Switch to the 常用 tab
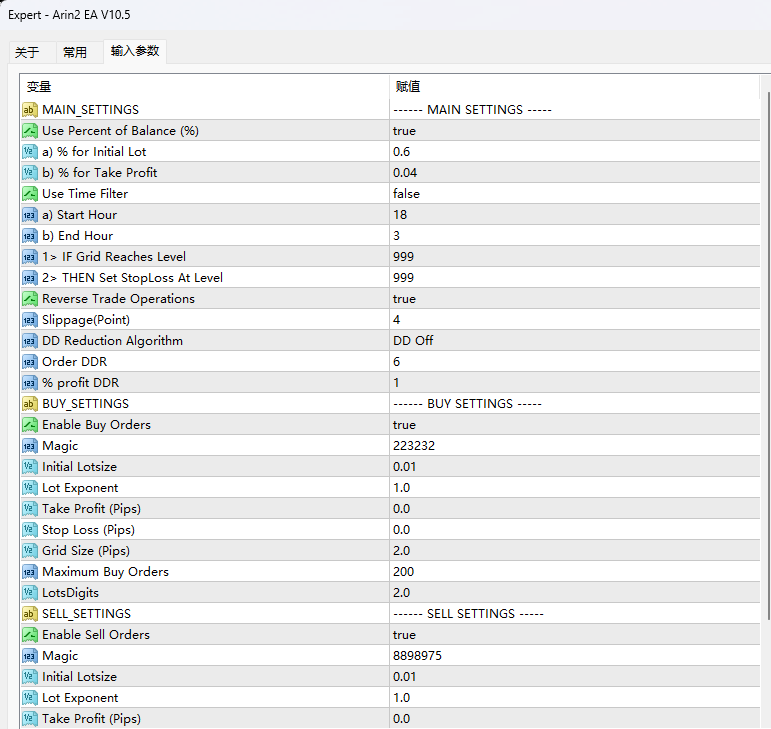The height and width of the screenshot is (729, 771). (75, 52)
